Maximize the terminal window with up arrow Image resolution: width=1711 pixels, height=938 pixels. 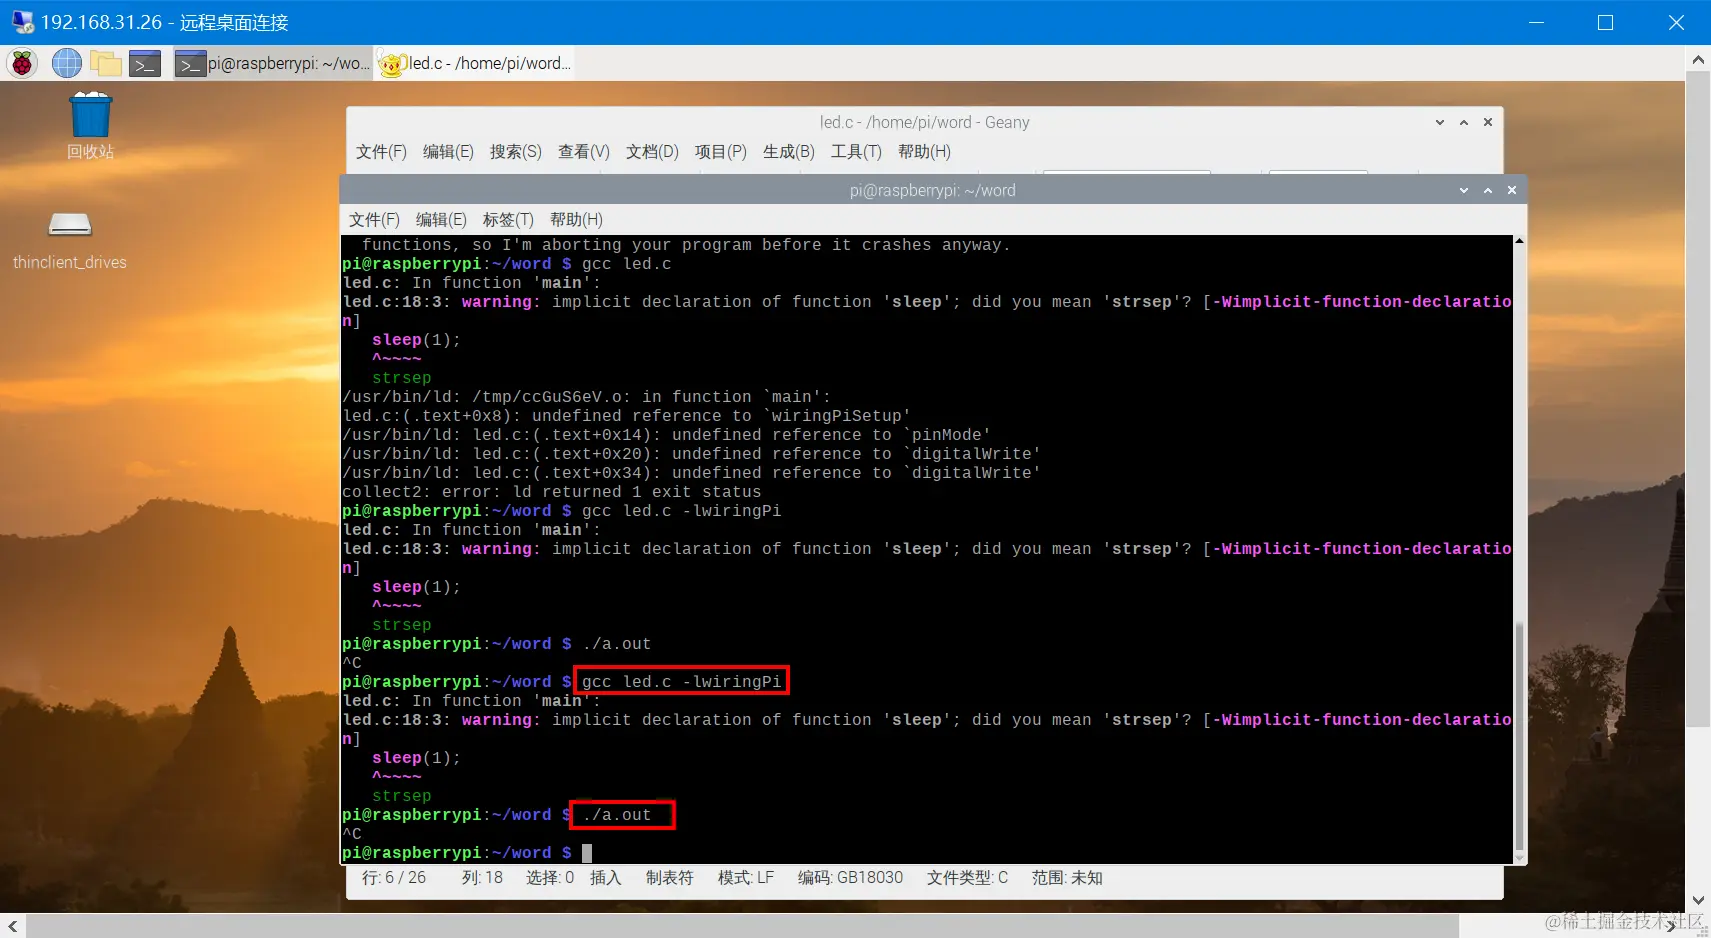[1488, 190]
